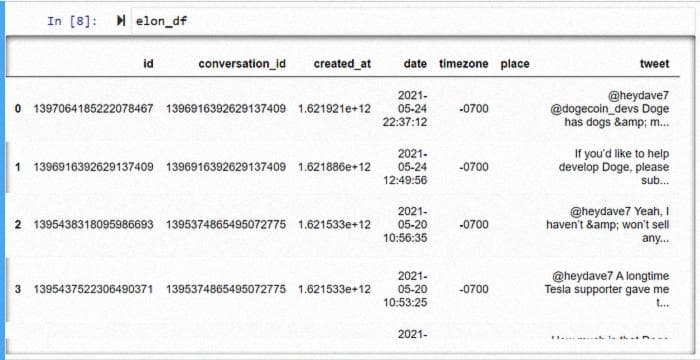
Task: Click row index 3 label
Action: [x=18, y=289]
